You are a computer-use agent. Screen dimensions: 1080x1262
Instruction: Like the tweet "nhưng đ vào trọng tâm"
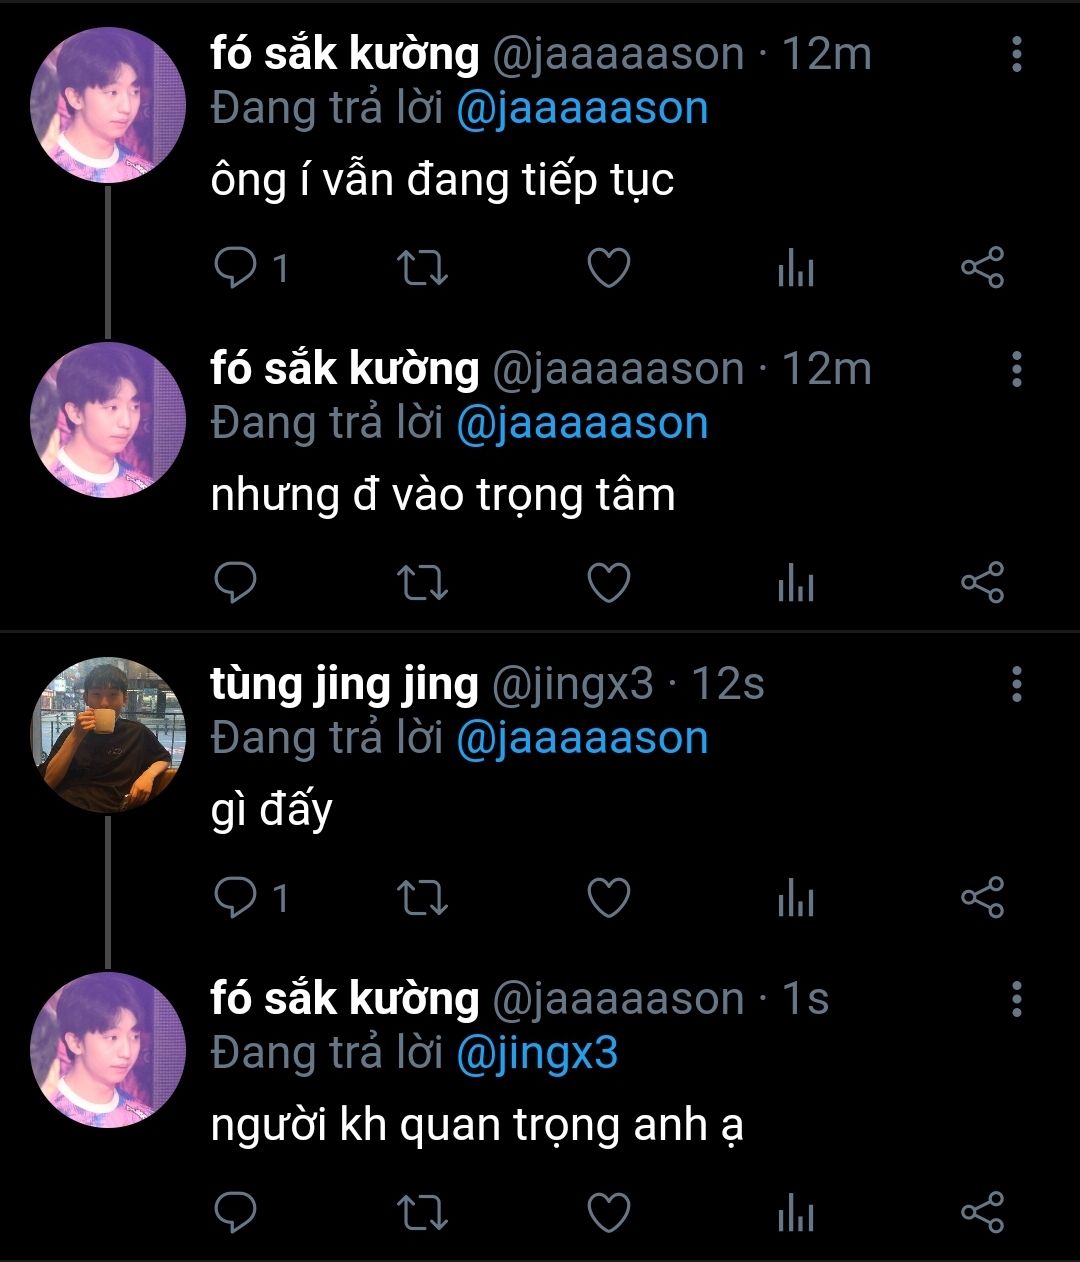608,583
